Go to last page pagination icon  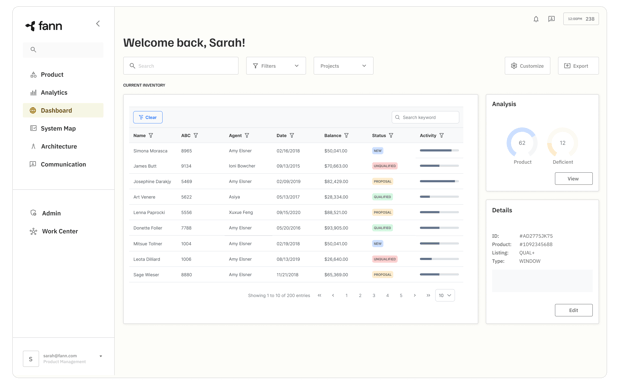point(428,296)
